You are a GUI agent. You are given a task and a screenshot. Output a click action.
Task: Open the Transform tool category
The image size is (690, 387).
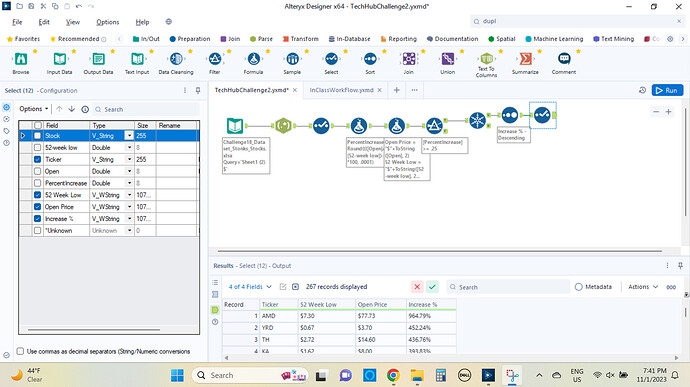[301, 39]
